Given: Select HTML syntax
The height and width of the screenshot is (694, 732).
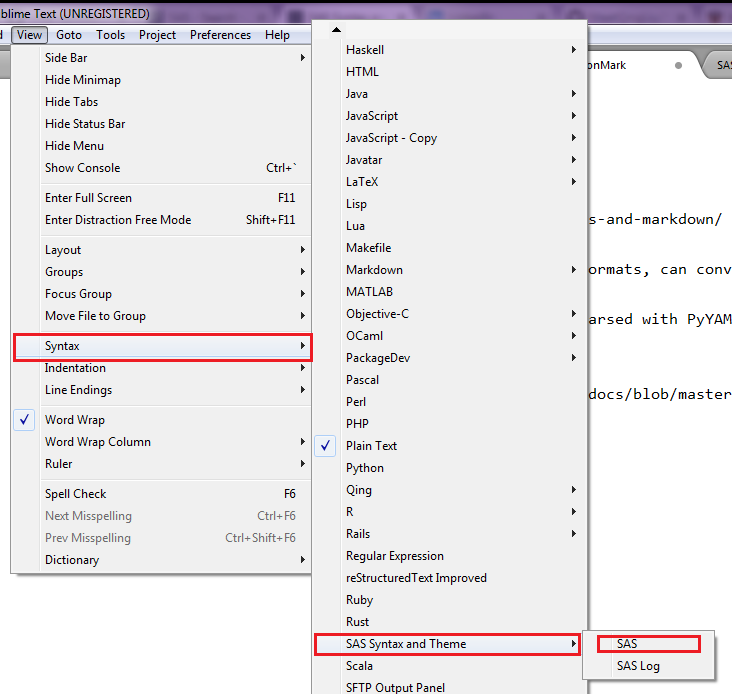Looking at the screenshot, I should (449, 72).
